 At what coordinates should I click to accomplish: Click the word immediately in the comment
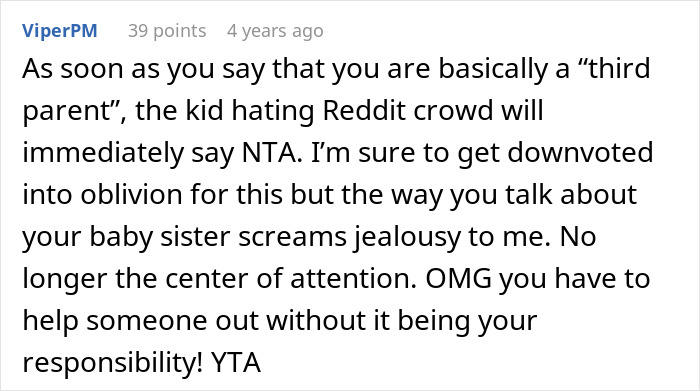[x=103, y=153]
